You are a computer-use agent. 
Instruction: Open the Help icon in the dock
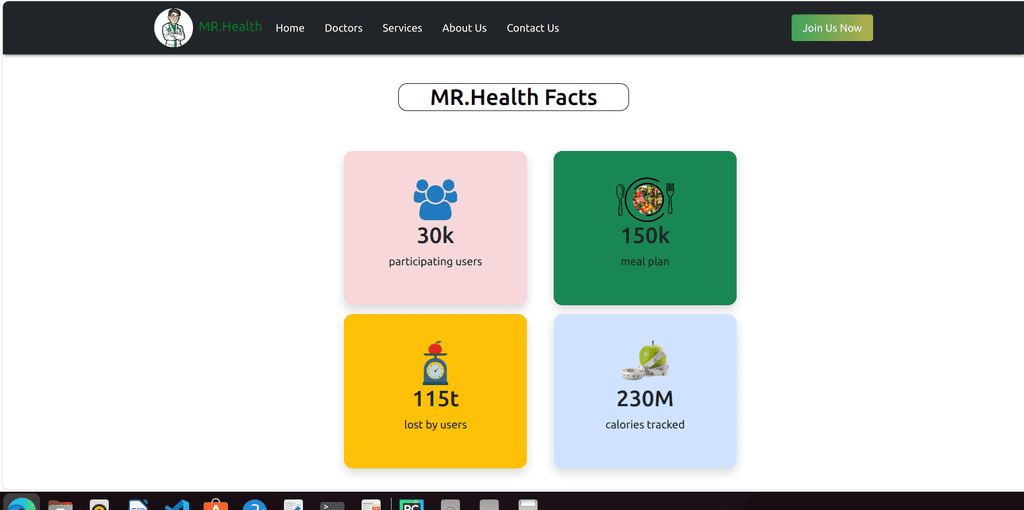pos(254,505)
